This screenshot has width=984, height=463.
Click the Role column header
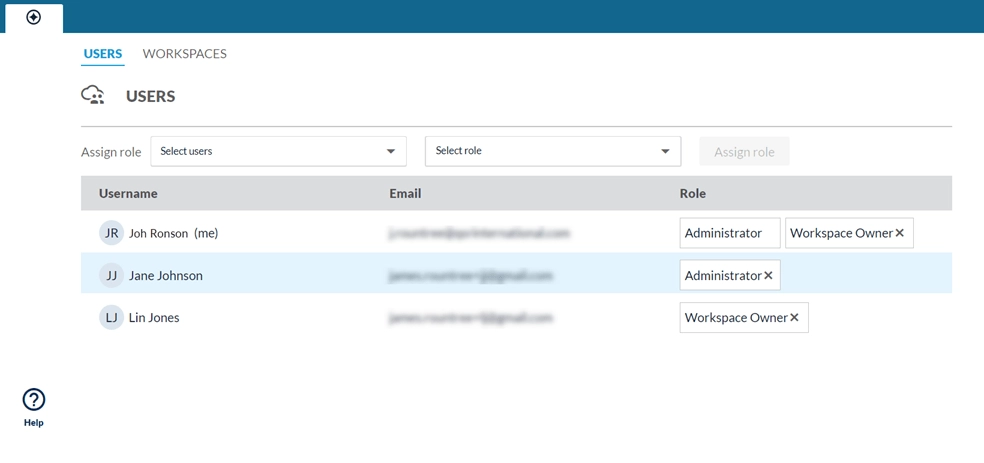(692, 193)
